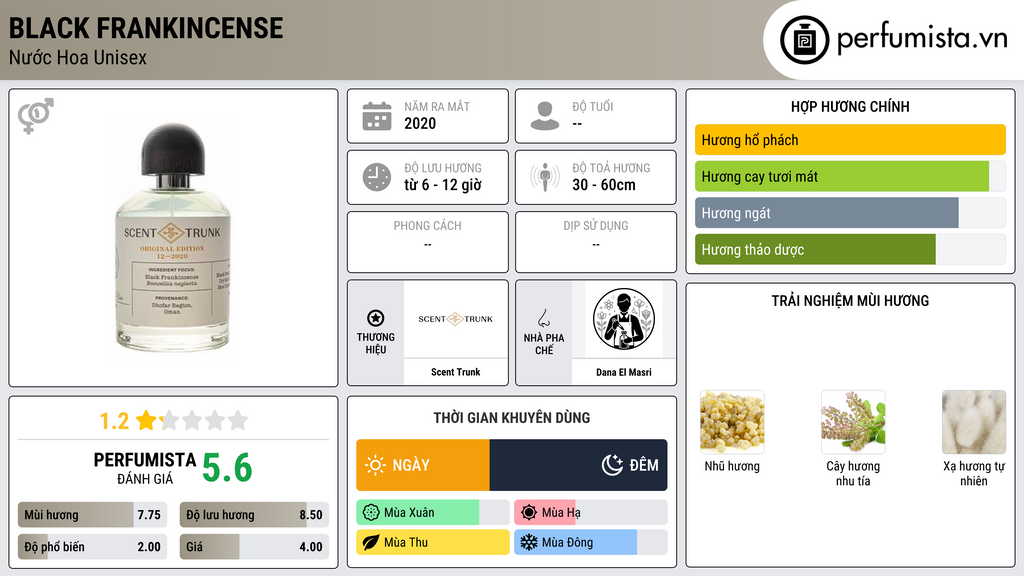Click the Mùa Thu season bar
The width and height of the screenshot is (1024, 576).
(432, 542)
